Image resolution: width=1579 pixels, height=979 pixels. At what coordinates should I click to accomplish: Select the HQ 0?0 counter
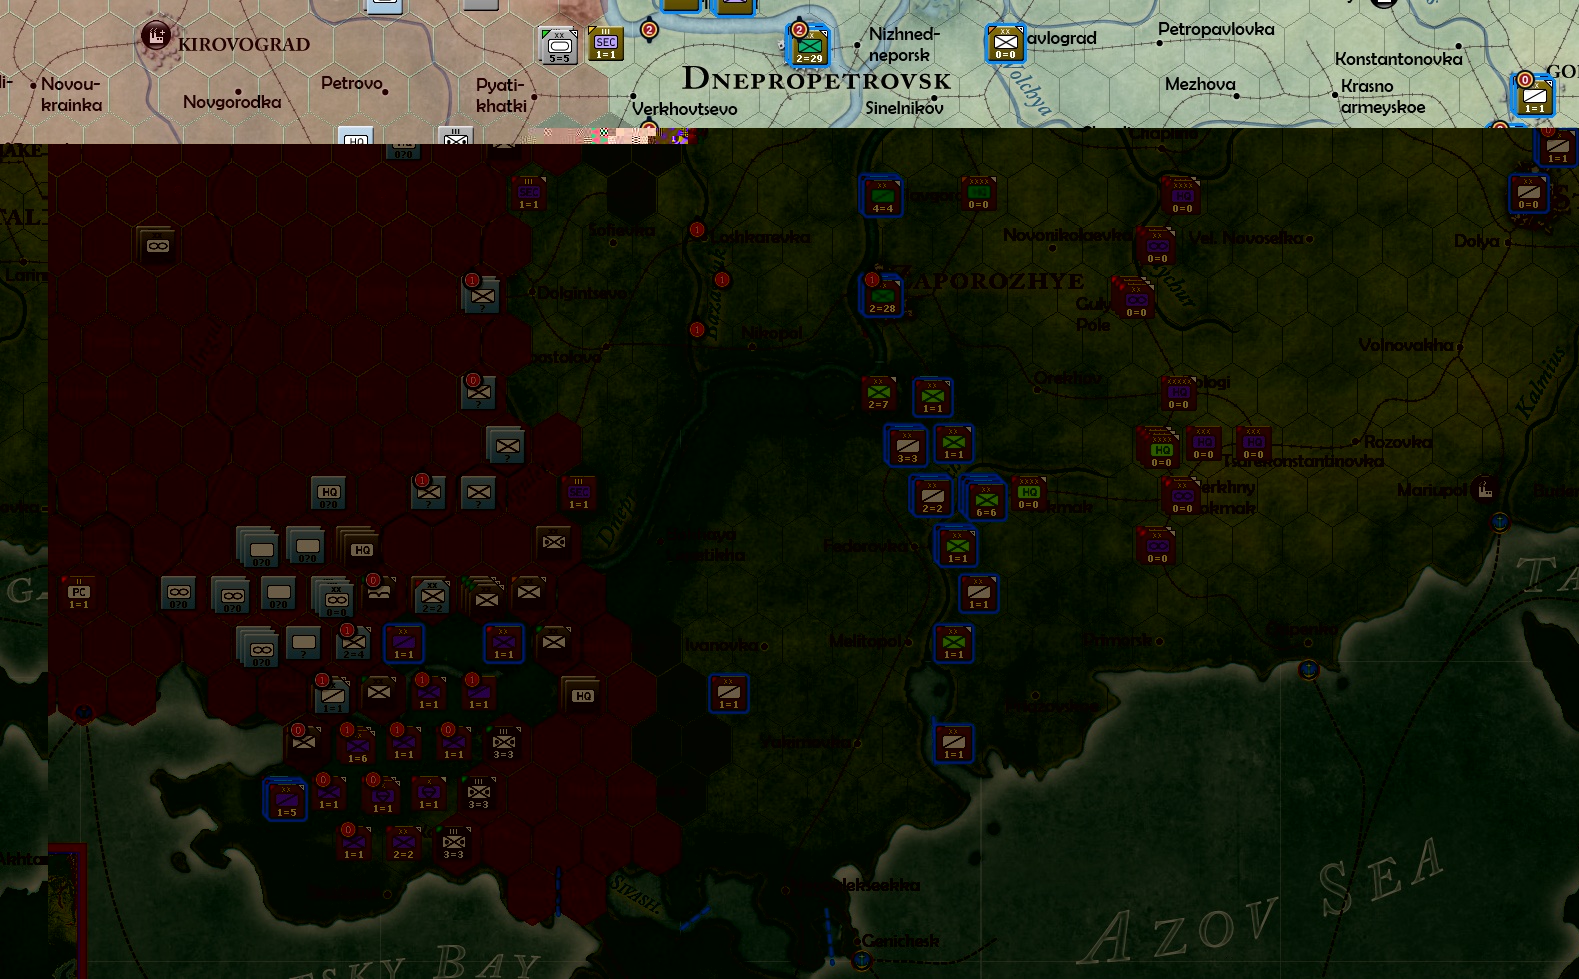coord(329,493)
